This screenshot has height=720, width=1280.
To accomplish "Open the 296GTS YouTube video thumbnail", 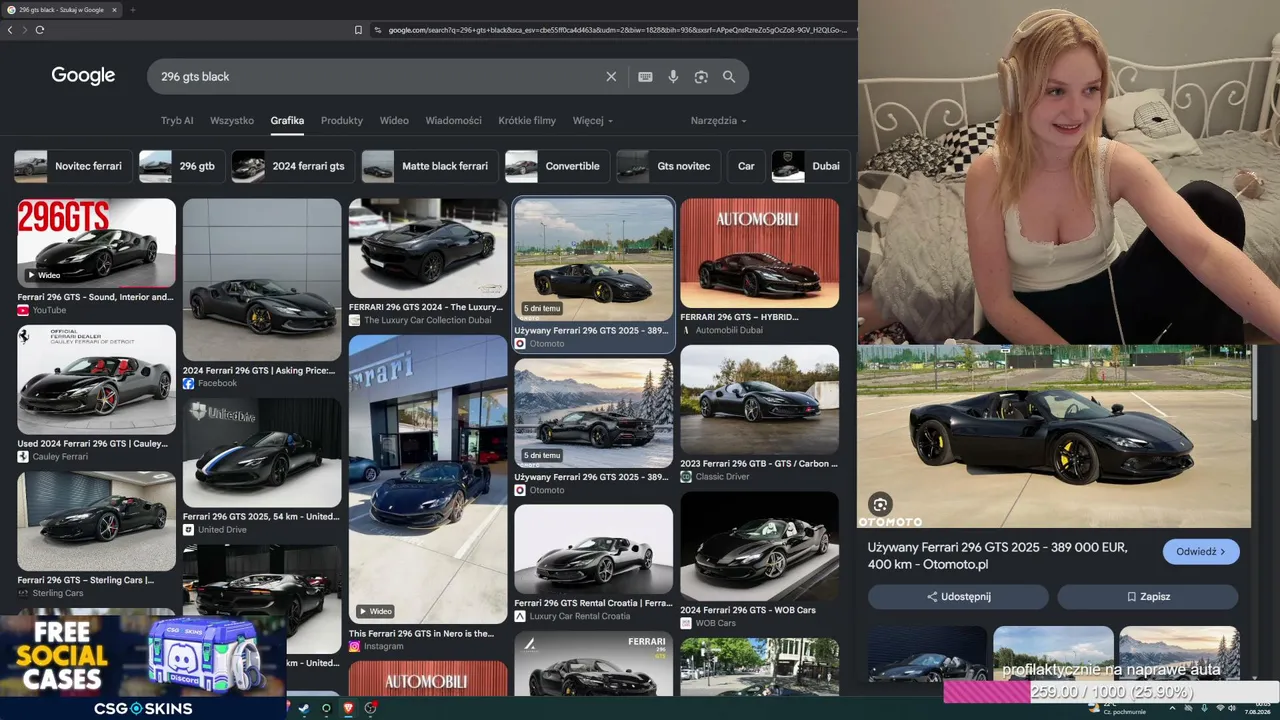I will pyautogui.click(x=96, y=243).
